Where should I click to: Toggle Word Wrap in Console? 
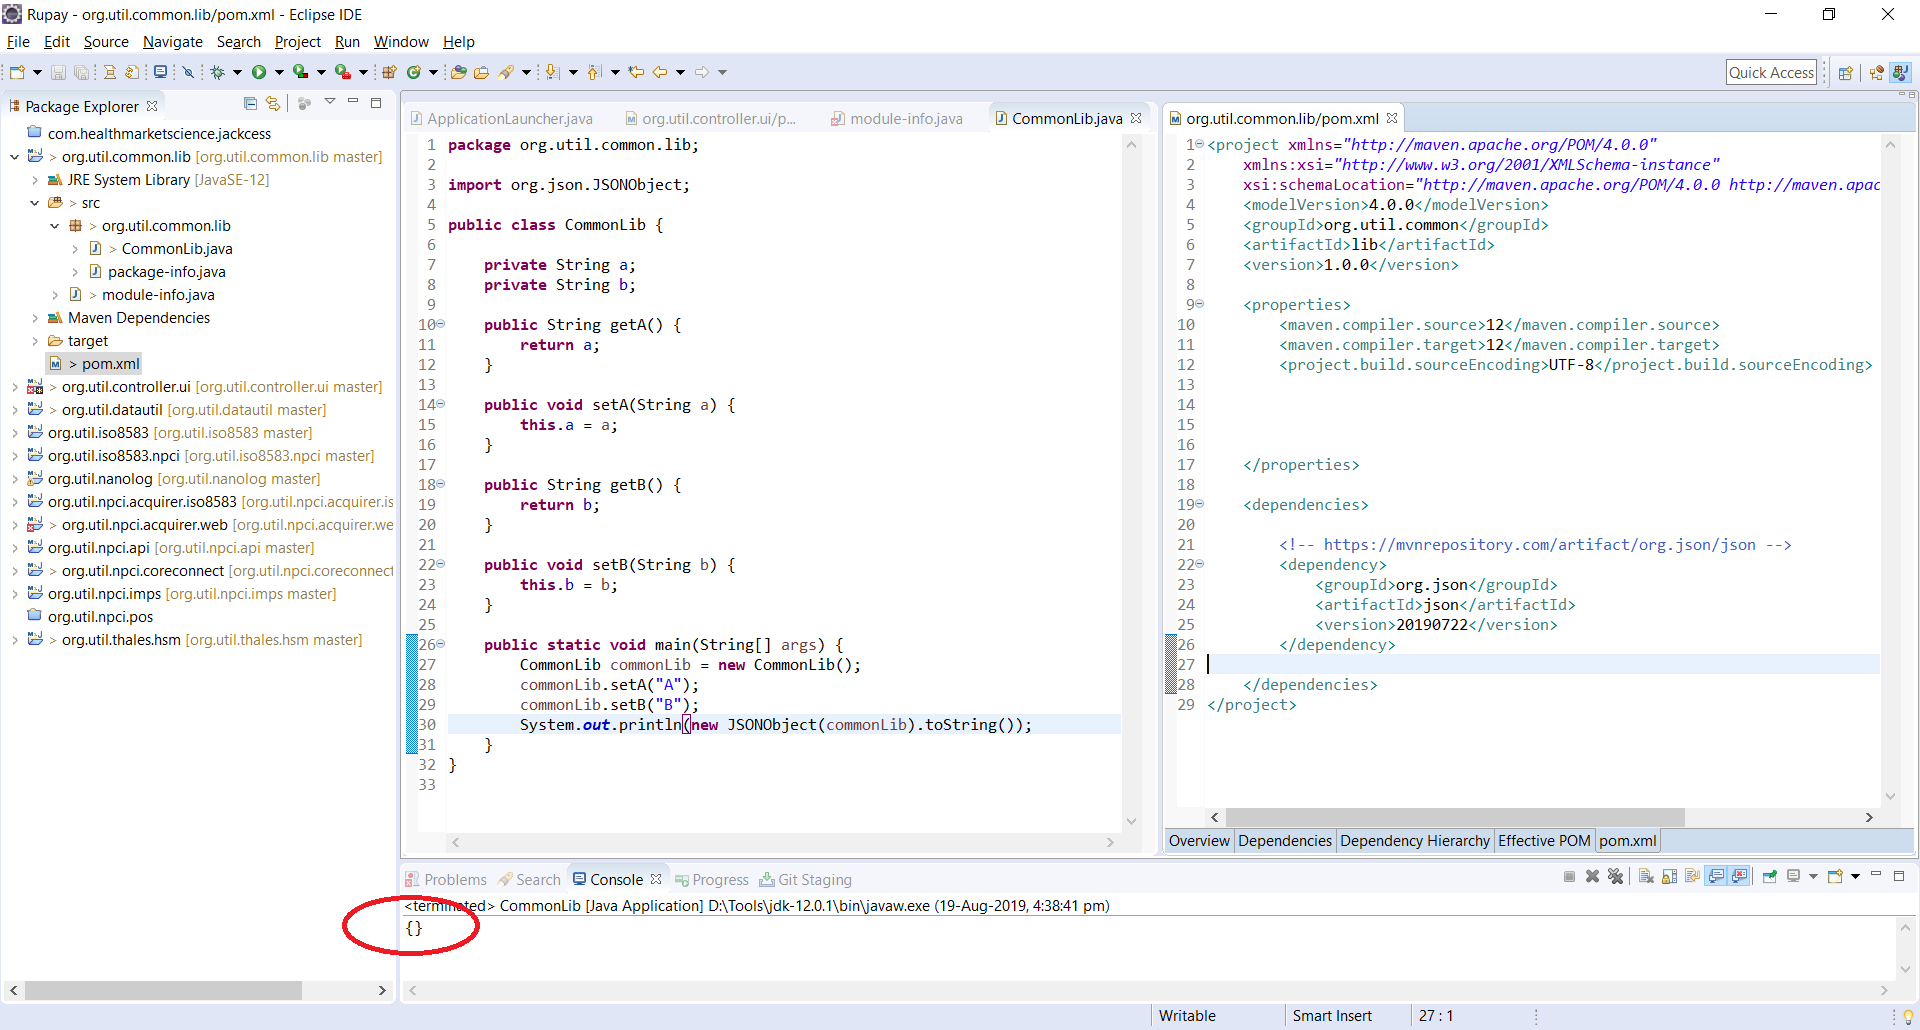[1692, 877]
